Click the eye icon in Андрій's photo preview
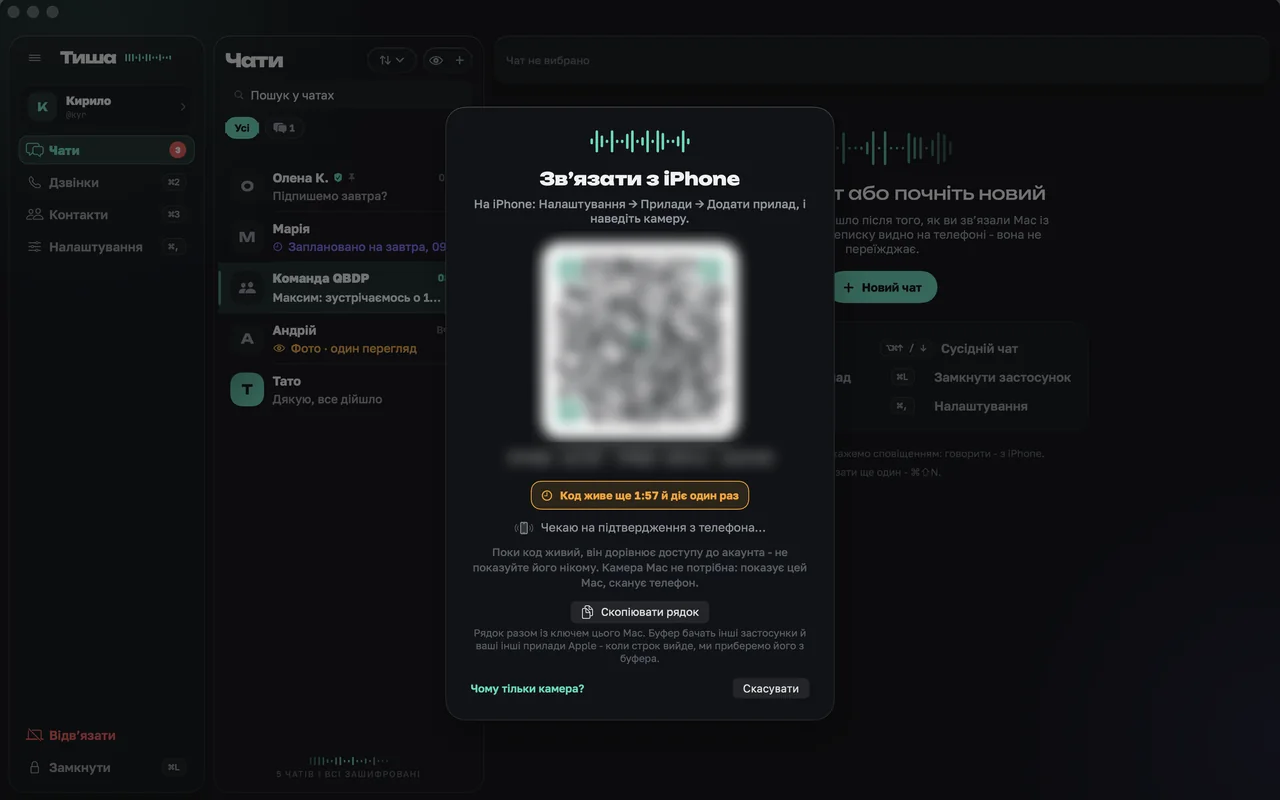Screen dimensions: 1280x800 point(279,348)
